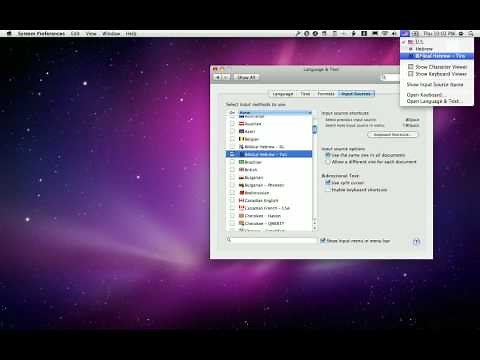
Task: Click the menu bar clock
Action: click(439, 34)
